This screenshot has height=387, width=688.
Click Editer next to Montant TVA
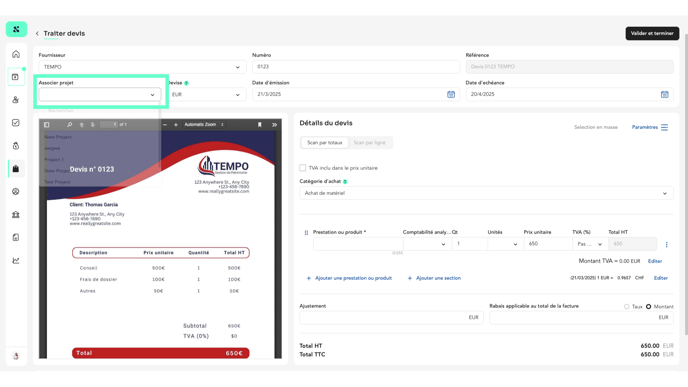(655, 261)
